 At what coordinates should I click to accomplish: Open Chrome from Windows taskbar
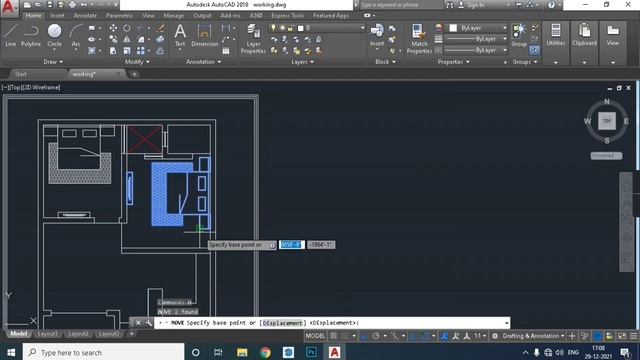click(x=265, y=352)
